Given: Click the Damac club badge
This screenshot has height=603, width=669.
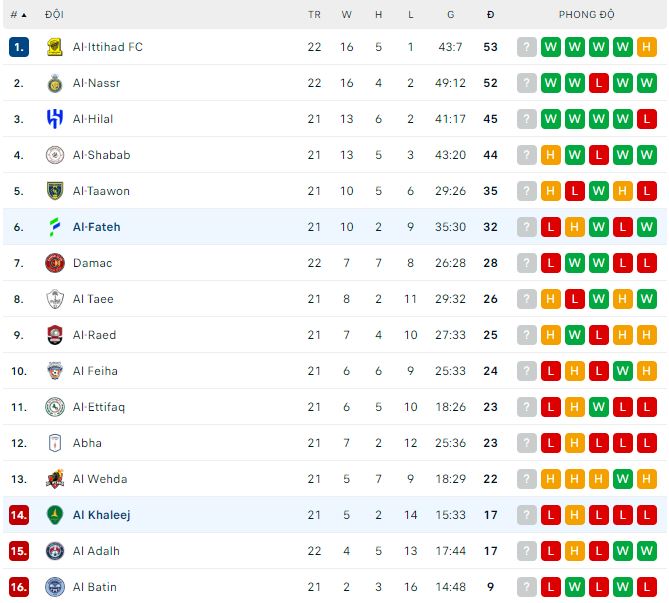Looking at the screenshot, I should tap(55, 263).
